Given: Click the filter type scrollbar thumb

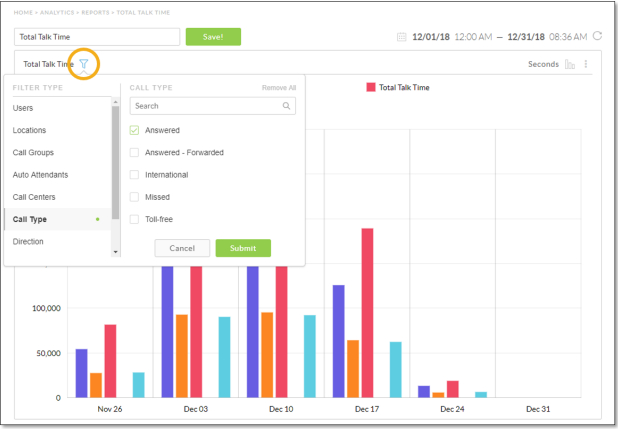Looking at the screenshot, I should [115, 162].
